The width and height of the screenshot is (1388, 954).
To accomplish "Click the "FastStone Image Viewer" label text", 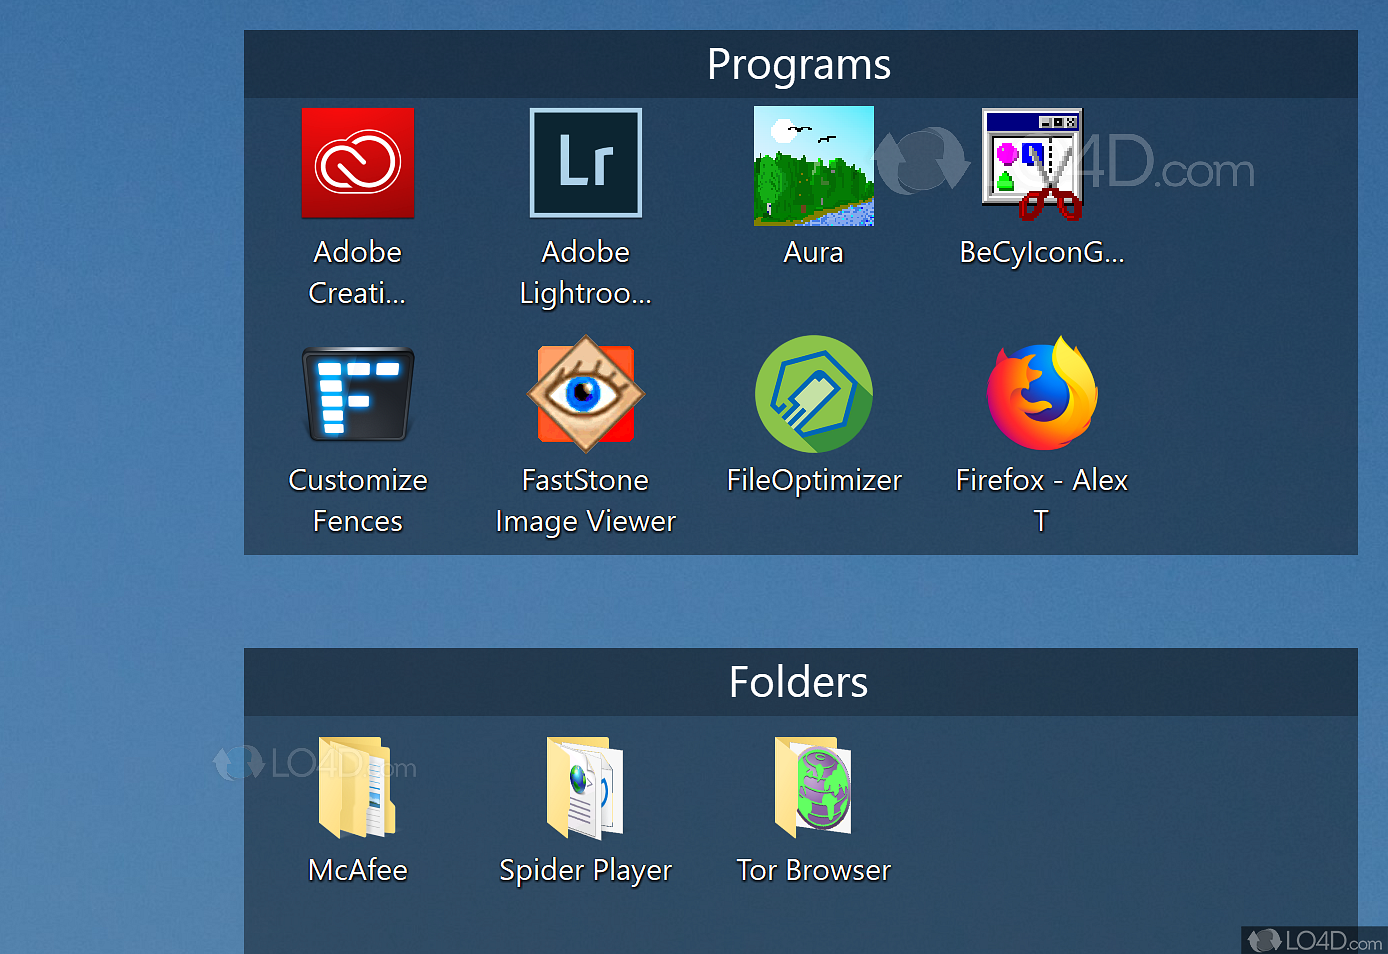I will pos(586,500).
